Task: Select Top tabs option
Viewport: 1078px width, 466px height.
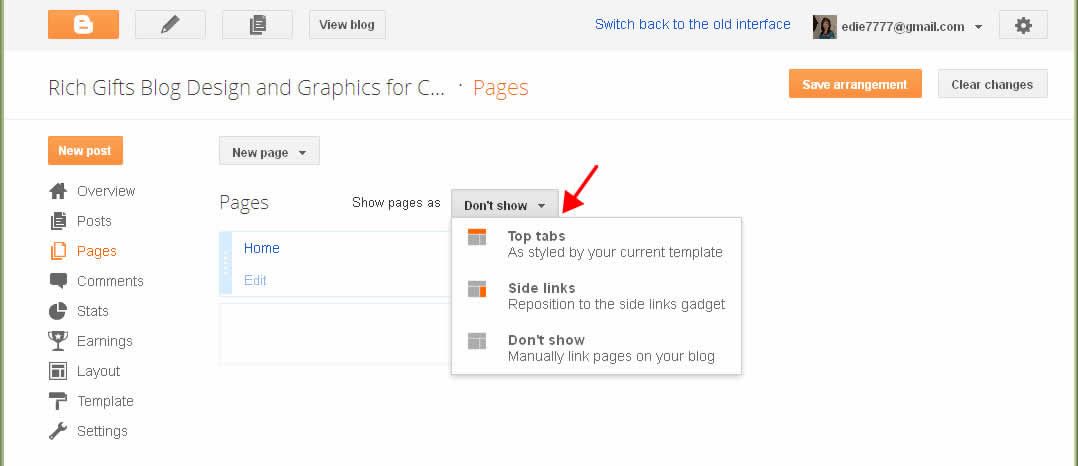Action: point(596,244)
